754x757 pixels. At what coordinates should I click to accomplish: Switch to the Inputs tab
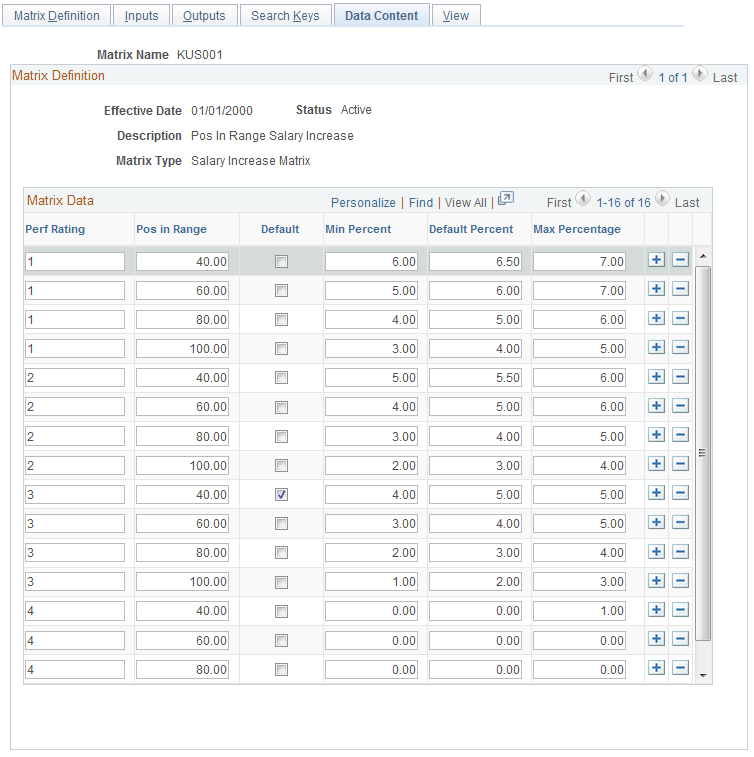141,15
